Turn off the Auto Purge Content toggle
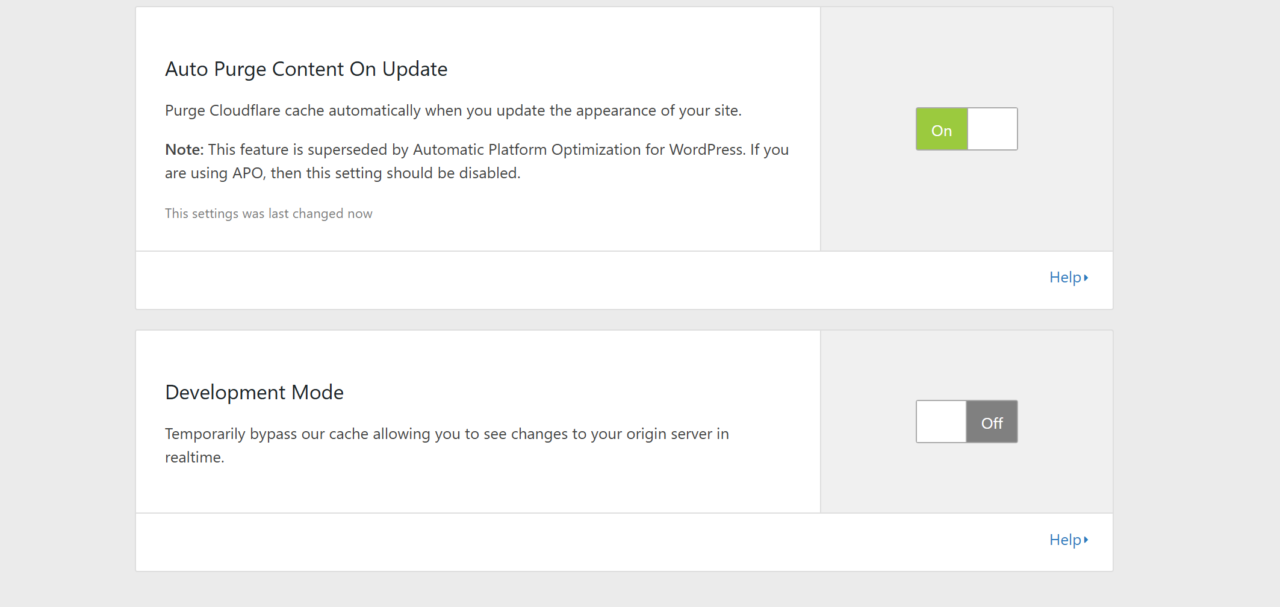Viewport: 1280px width, 607px height. (x=966, y=130)
